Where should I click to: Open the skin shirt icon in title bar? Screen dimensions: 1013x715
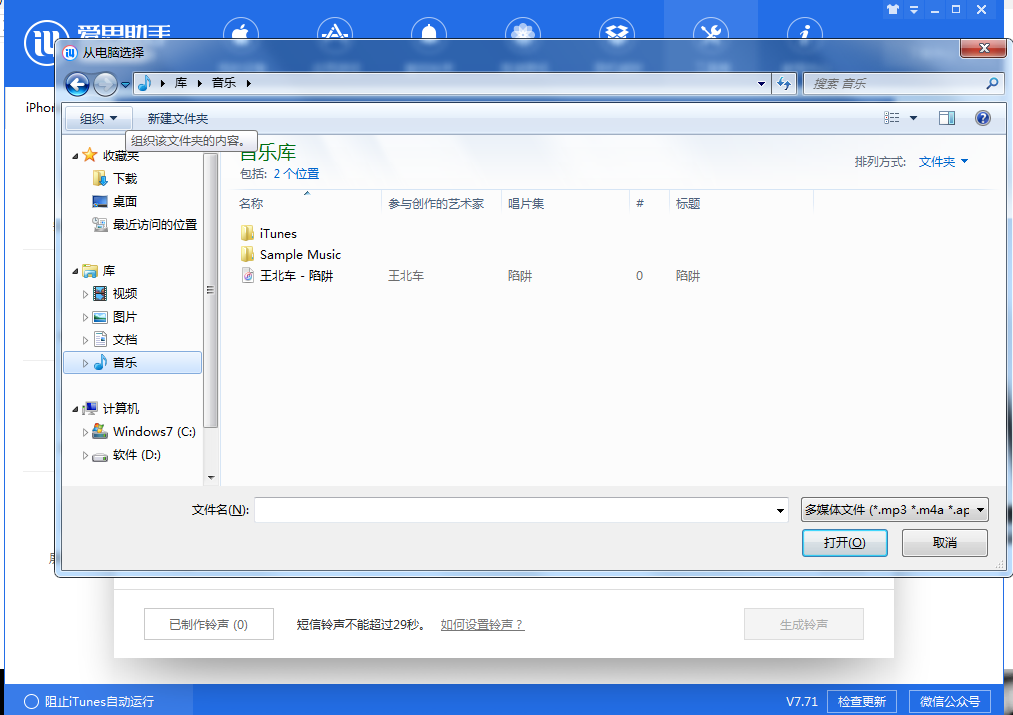(893, 10)
